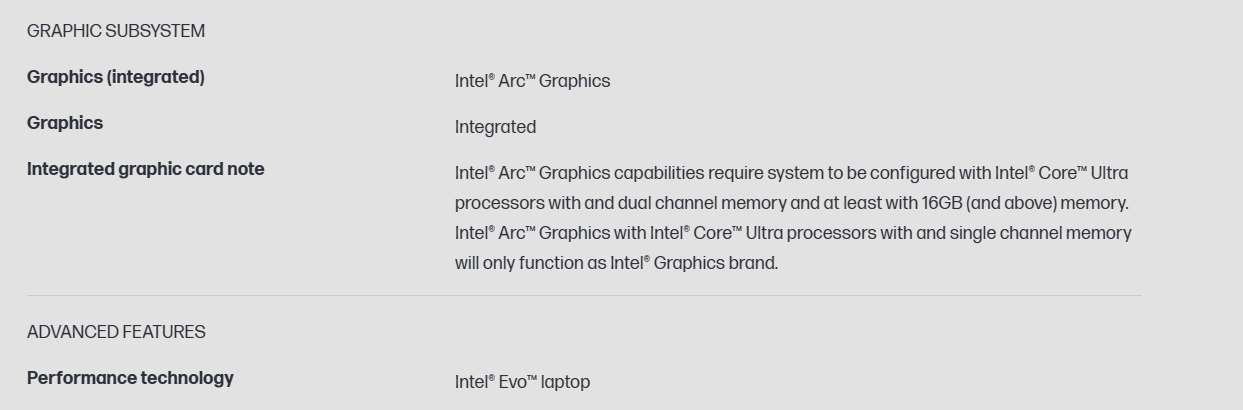Image resolution: width=1243 pixels, height=410 pixels.
Task: Click the ADVANCED FEATURES section heading
Action: 116,332
